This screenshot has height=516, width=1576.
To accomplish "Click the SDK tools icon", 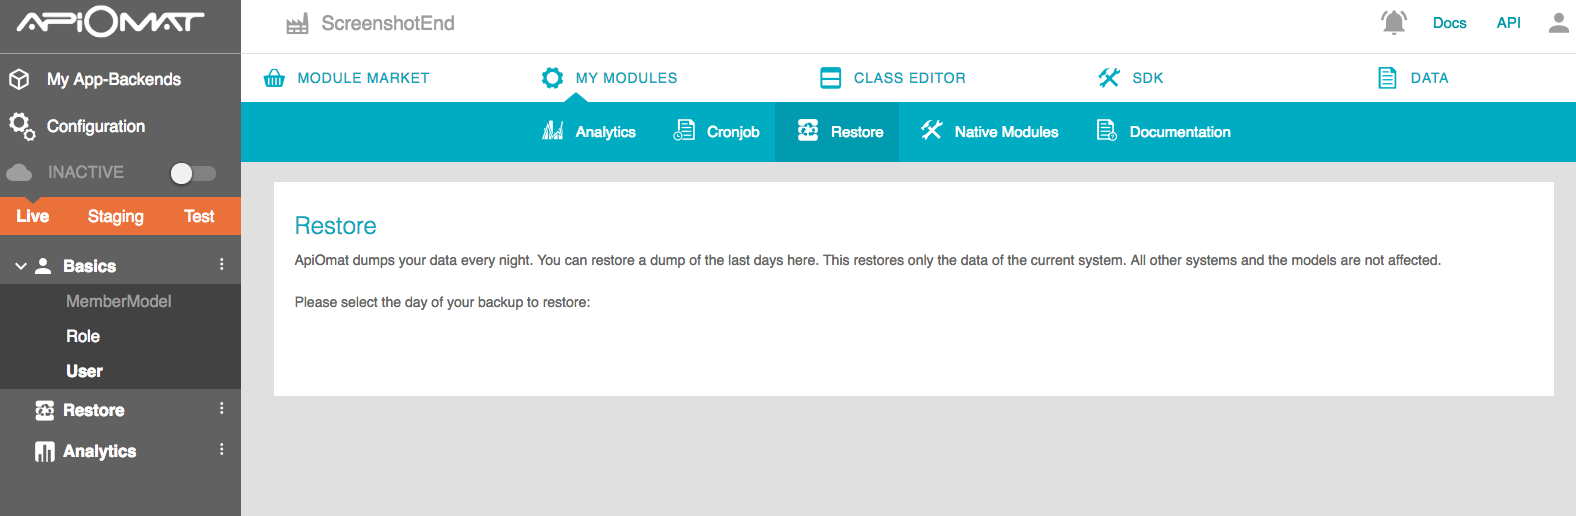I will (x=1109, y=78).
